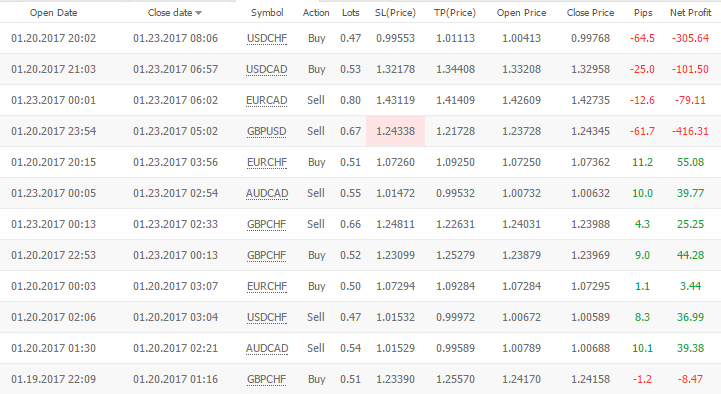Viewport: 721px width, 394px height.
Task: Select net profit value -8.47
Action: 690,379
